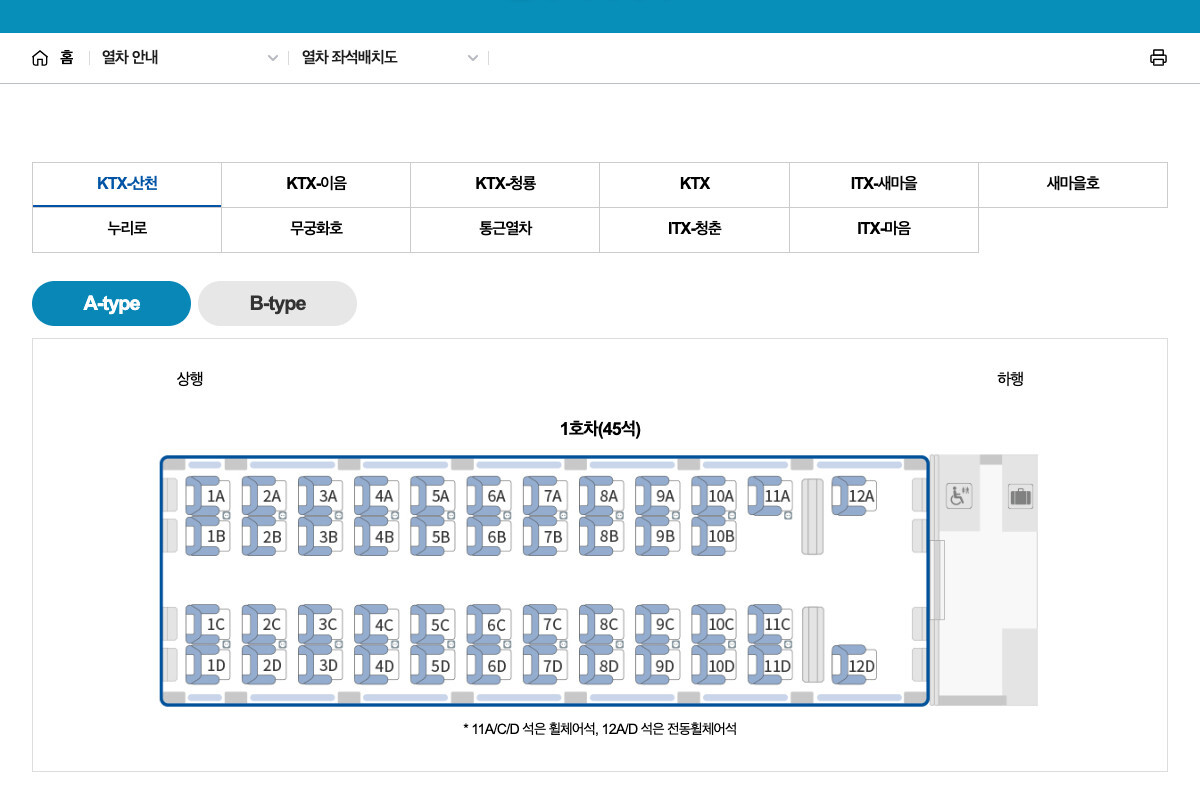The width and height of the screenshot is (1200, 800).
Task: Select seat 6A icon
Action: (x=489, y=495)
